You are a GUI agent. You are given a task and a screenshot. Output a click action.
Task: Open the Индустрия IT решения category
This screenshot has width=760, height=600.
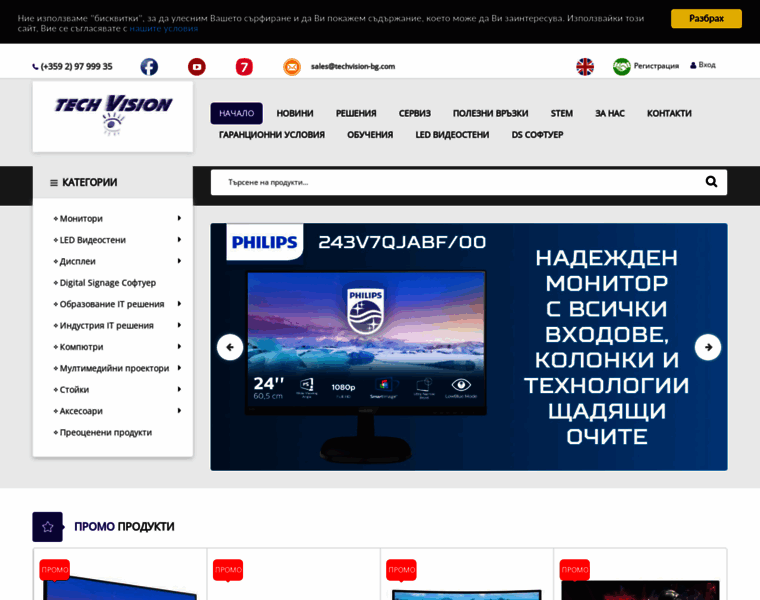coord(107,325)
